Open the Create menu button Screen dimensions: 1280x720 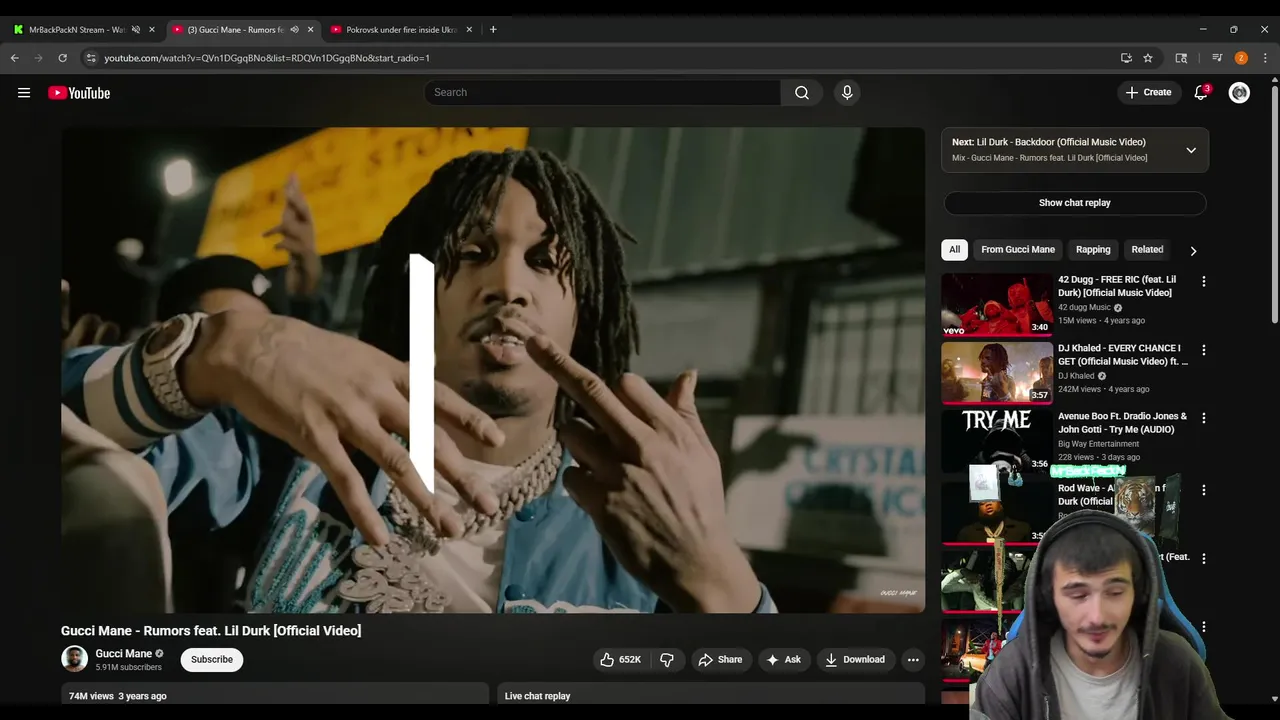[1148, 92]
